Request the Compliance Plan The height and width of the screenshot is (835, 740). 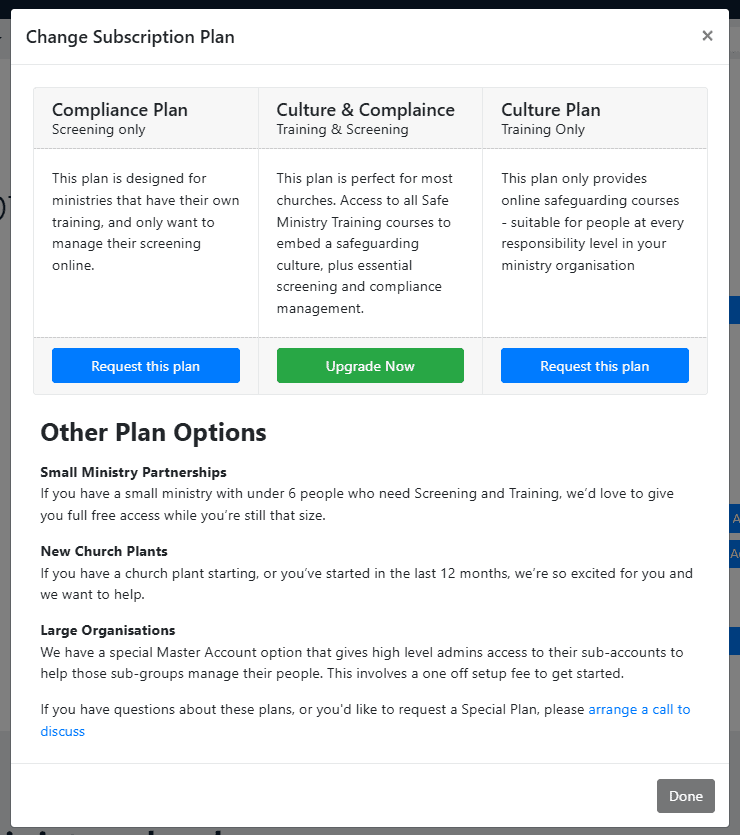(145, 366)
